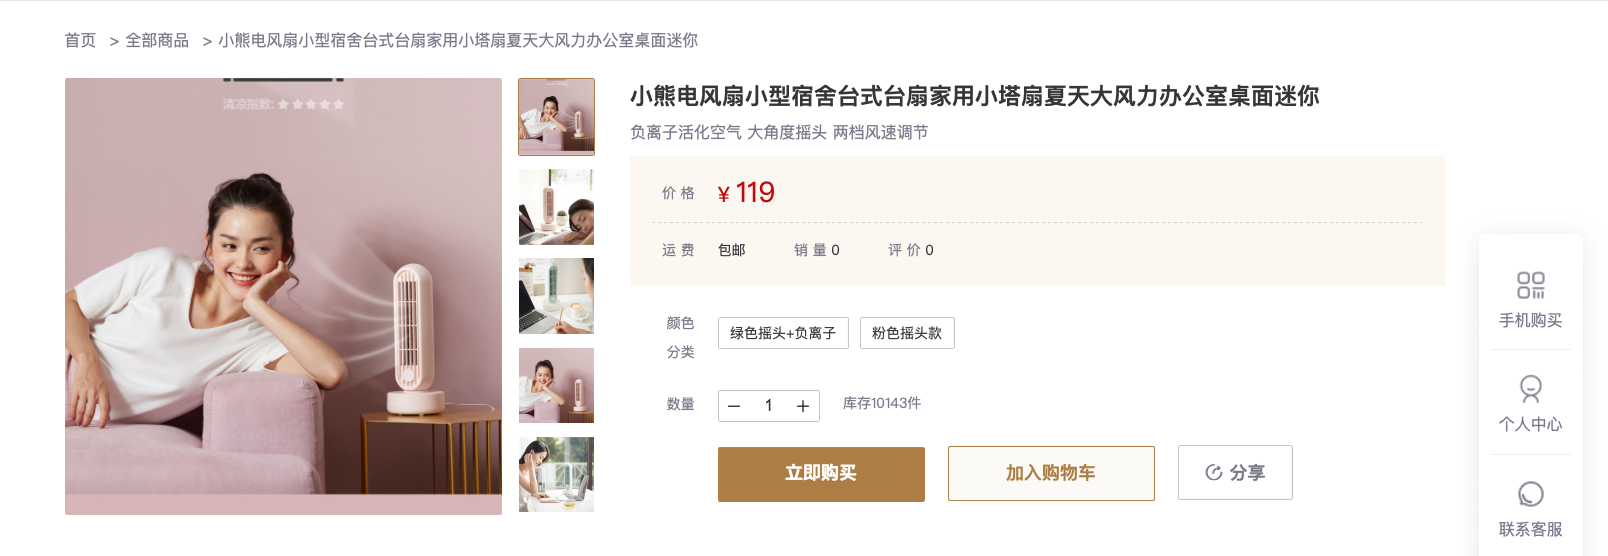This screenshot has height=556, width=1608.
Task: Select the first product thumbnail
Action: (x=556, y=117)
